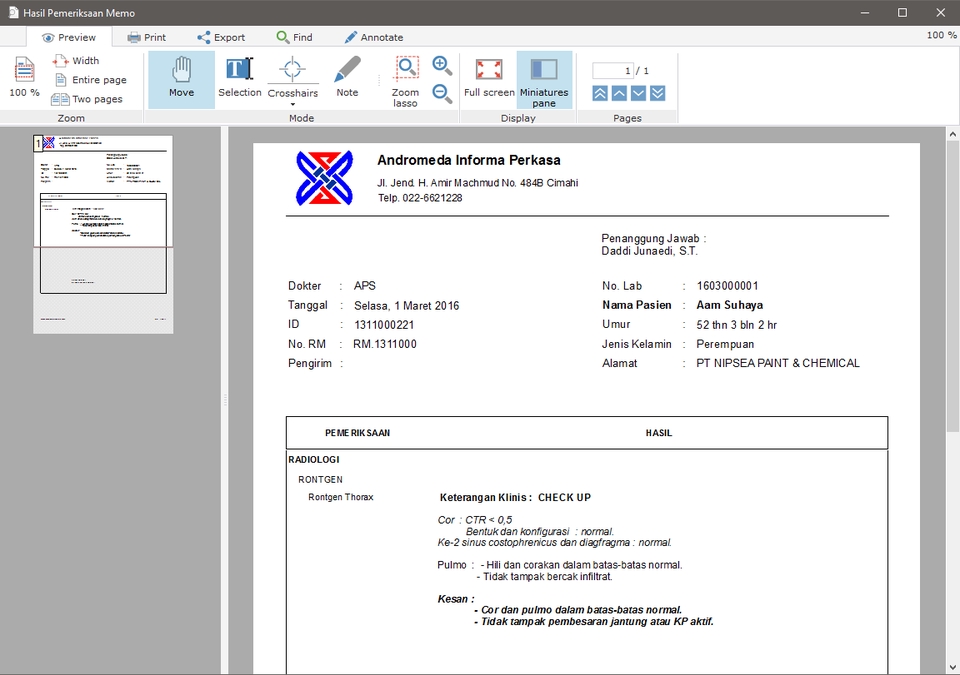Click the 'Telp. 022-6621228' line

[420, 198]
